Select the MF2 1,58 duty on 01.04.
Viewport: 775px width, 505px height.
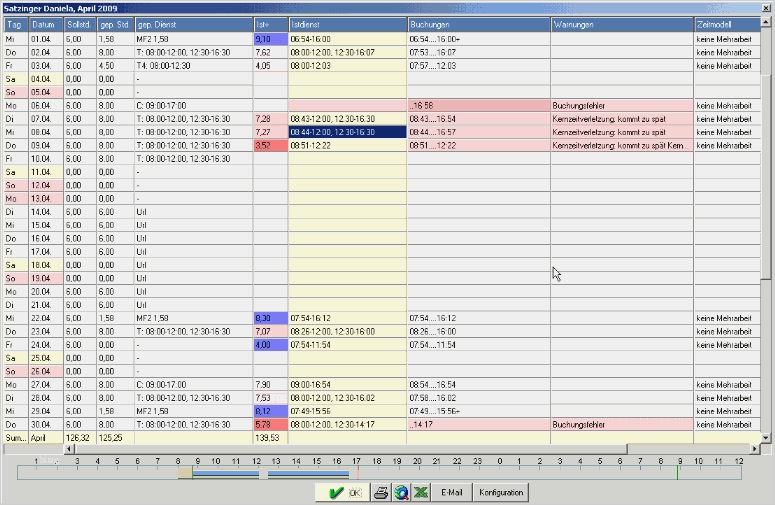[x=193, y=39]
